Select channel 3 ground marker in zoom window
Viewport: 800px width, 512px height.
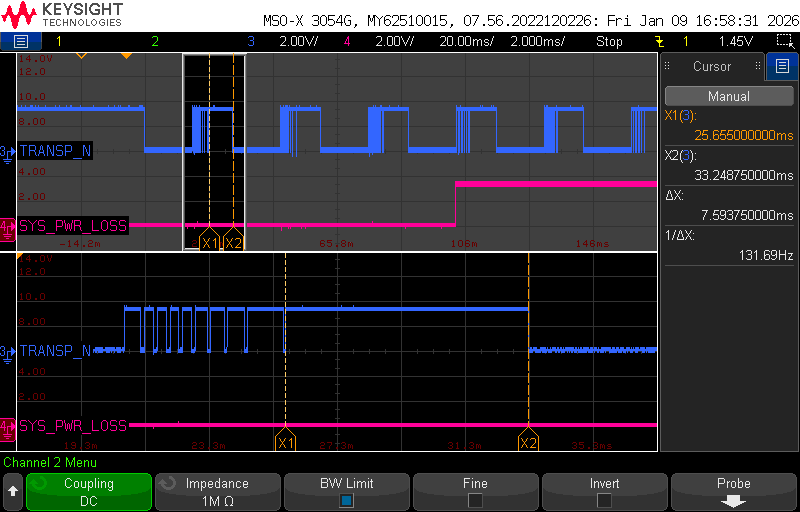(x=7, y=352)
